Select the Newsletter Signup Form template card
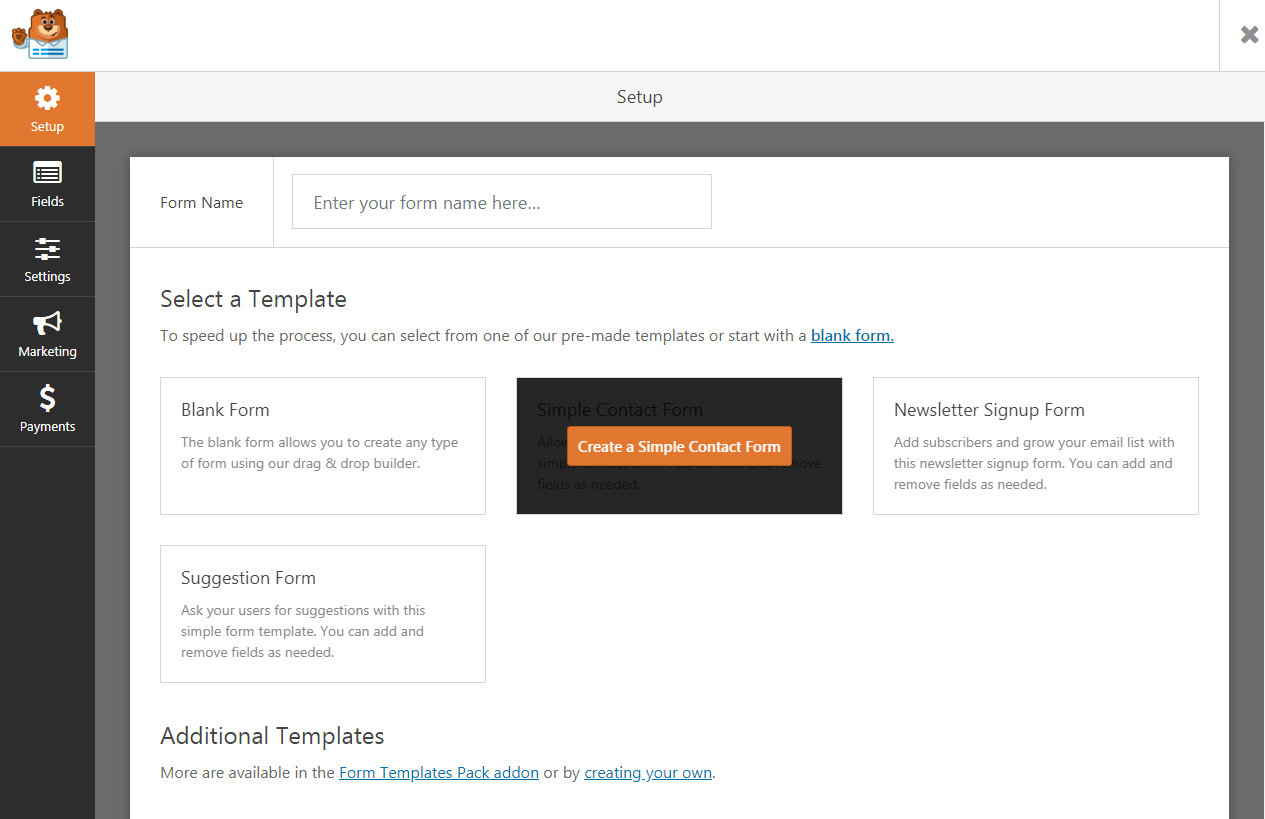Screen dimensions: 1265x819 coord(1036,446)
